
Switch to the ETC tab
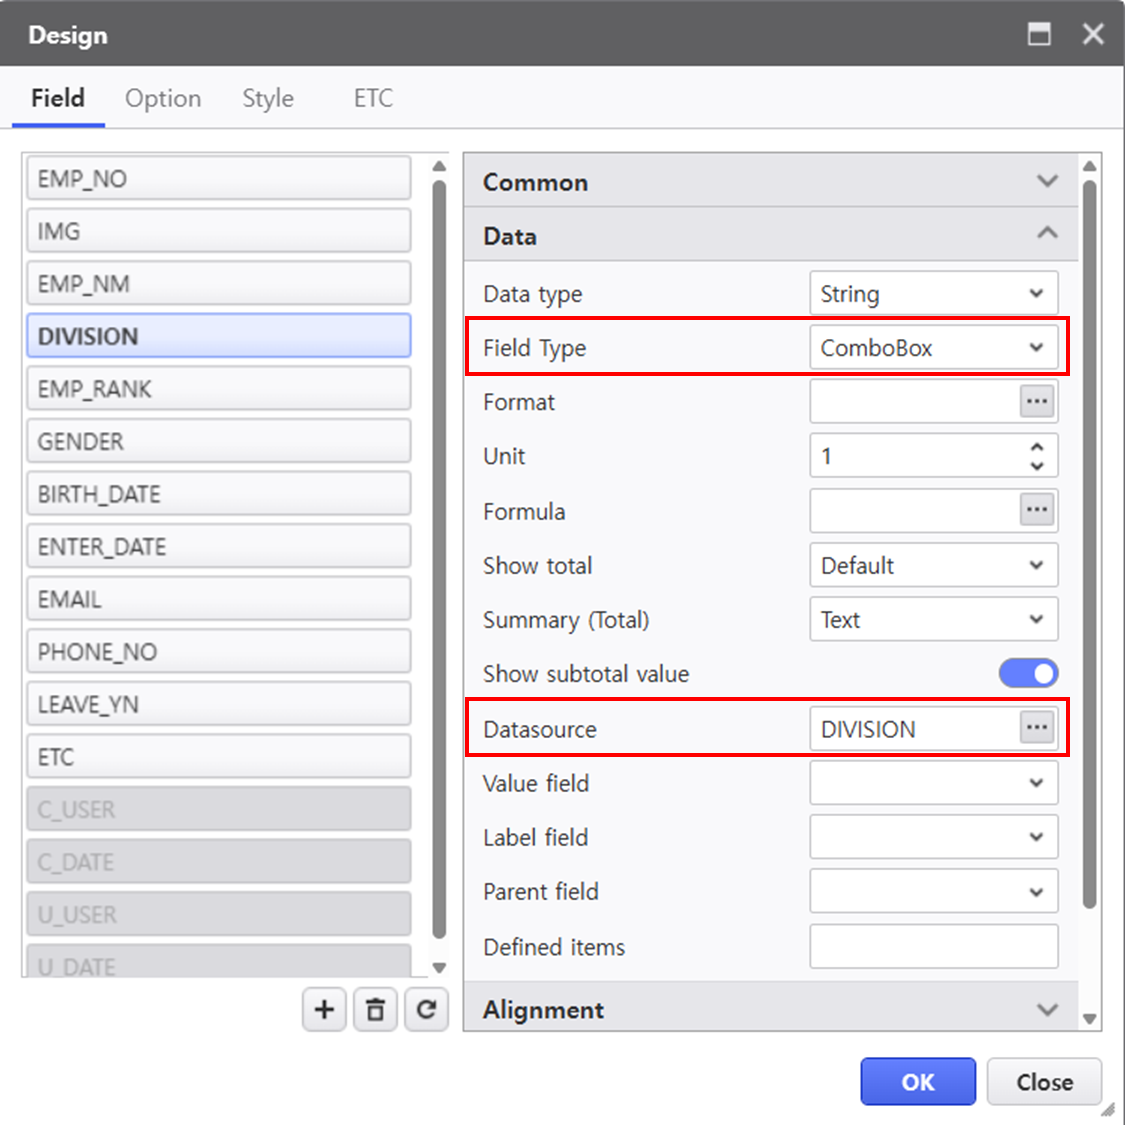[x=373, y=98]
